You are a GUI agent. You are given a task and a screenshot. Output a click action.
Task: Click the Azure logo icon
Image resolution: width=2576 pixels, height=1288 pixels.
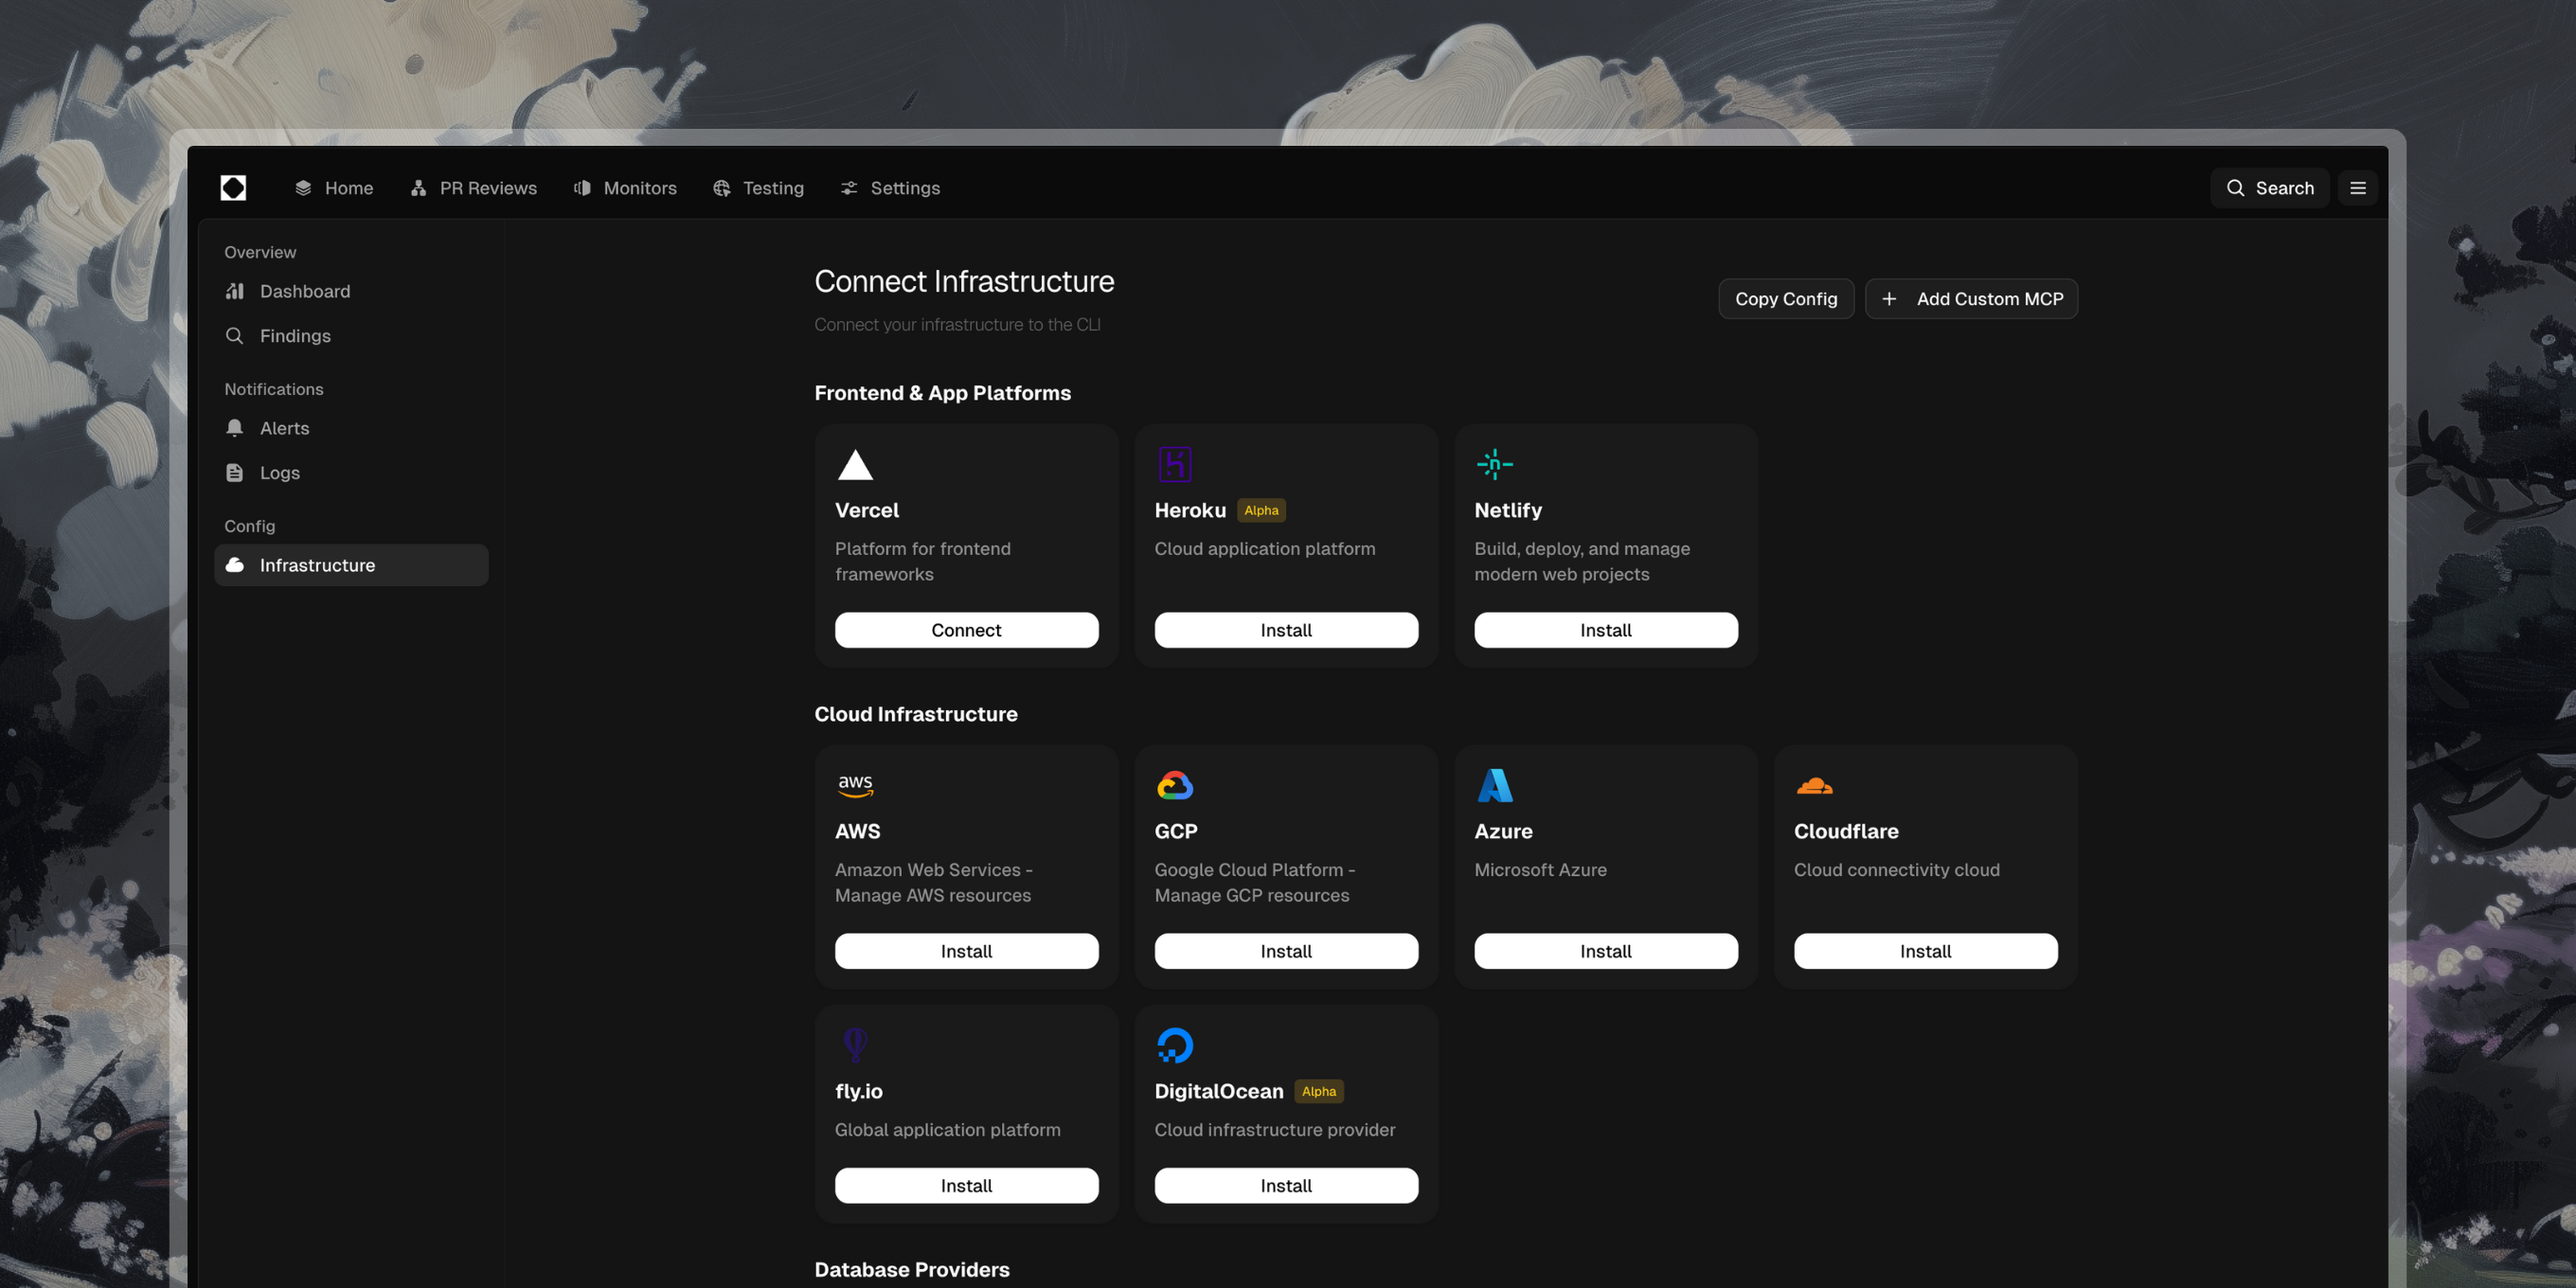tap(1494, 785)
